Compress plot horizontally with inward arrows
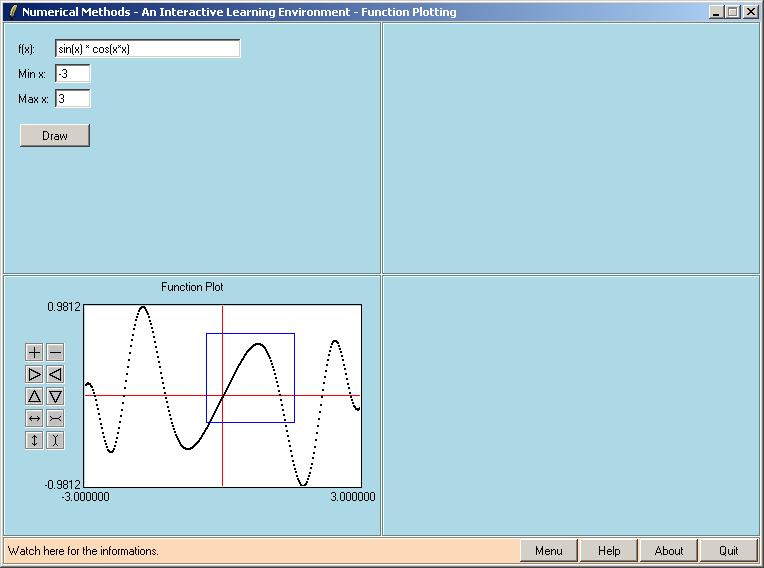Image resolution: width=764 pixels, height=568 pixels. (56, 418)
